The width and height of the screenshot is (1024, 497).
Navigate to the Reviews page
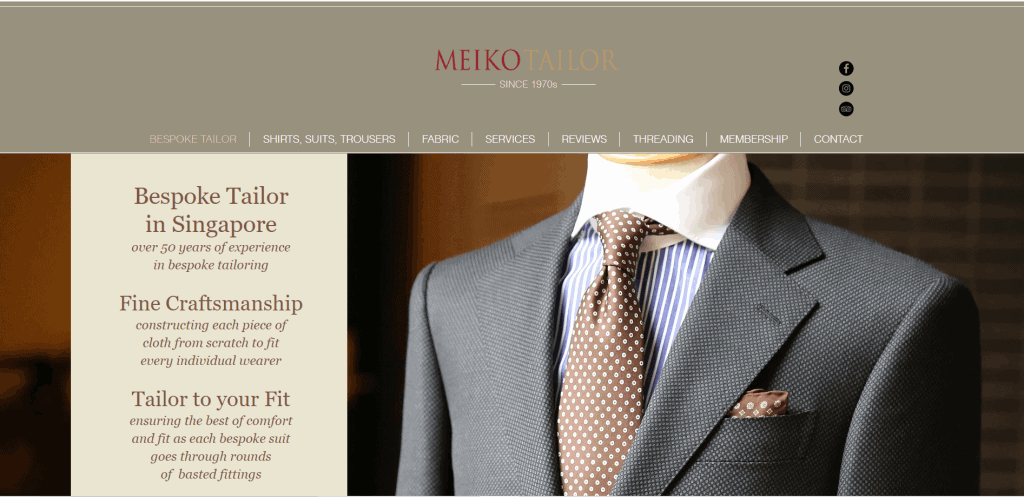coord(584,139)
